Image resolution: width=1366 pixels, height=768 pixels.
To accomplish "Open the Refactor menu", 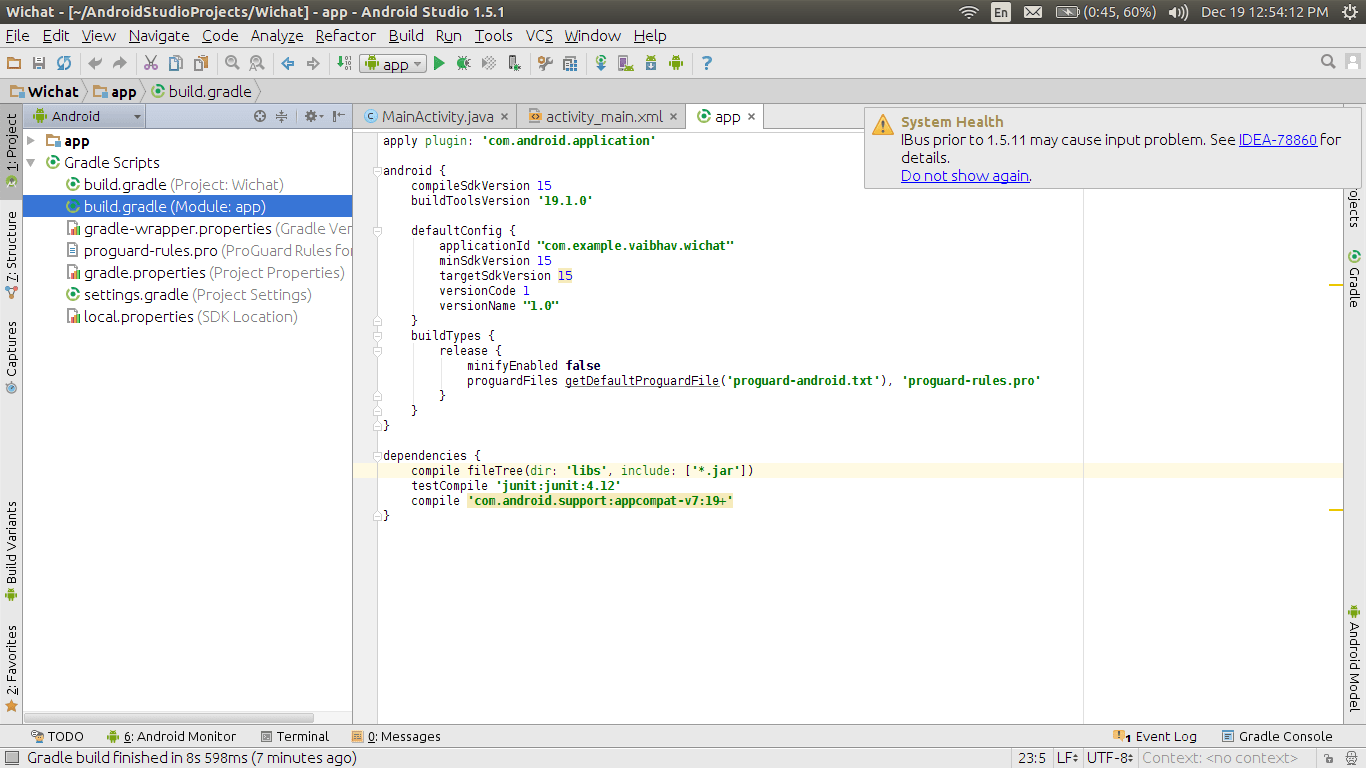I will (x=346, y=36).
